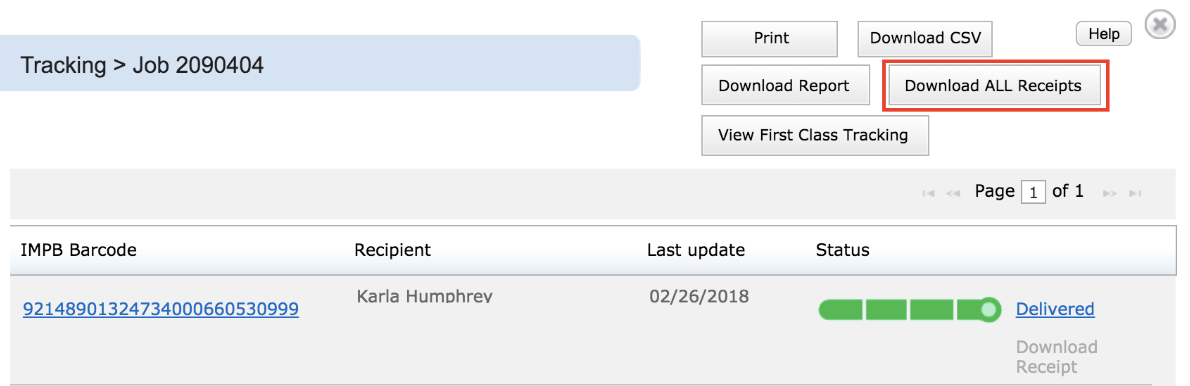Image resolution: width=1190 pixels, height=386 pixels.
Task: Sort by Status column header
Action: click(x=842, y=249)
